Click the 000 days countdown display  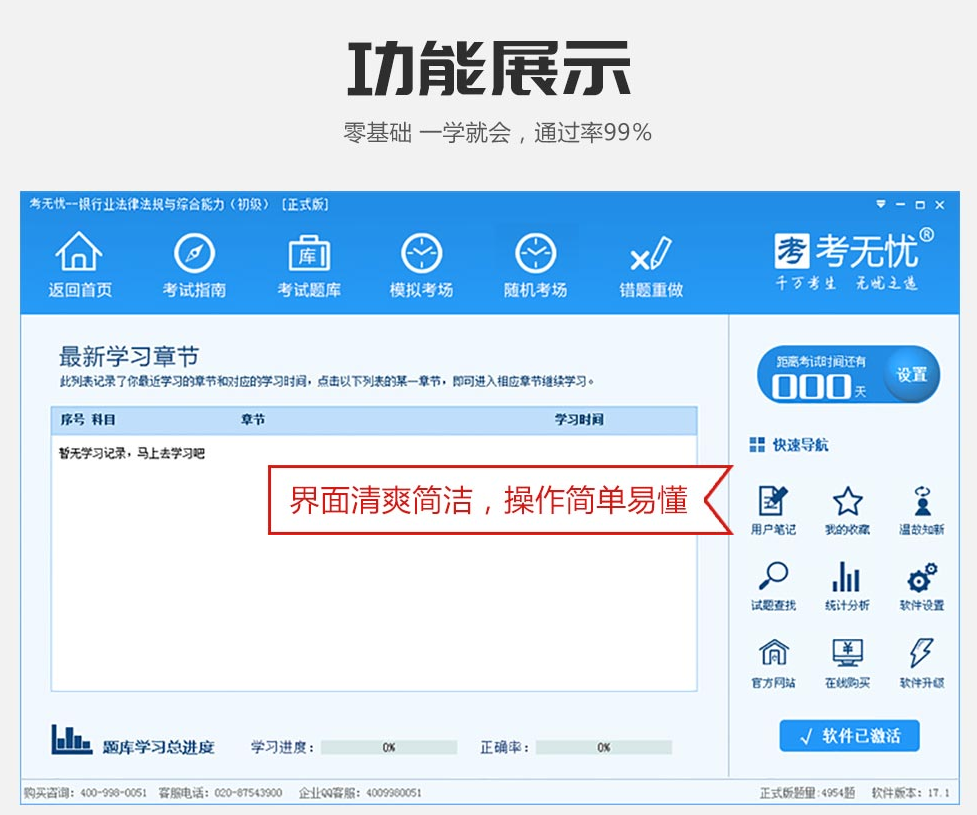pos(811,386)
